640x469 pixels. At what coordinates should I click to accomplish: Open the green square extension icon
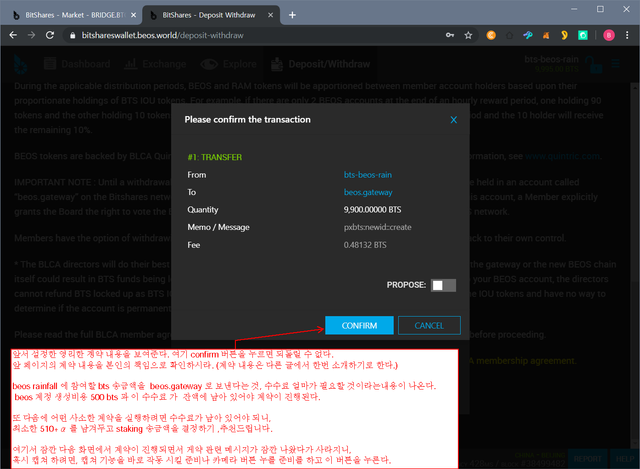point(583,35)
